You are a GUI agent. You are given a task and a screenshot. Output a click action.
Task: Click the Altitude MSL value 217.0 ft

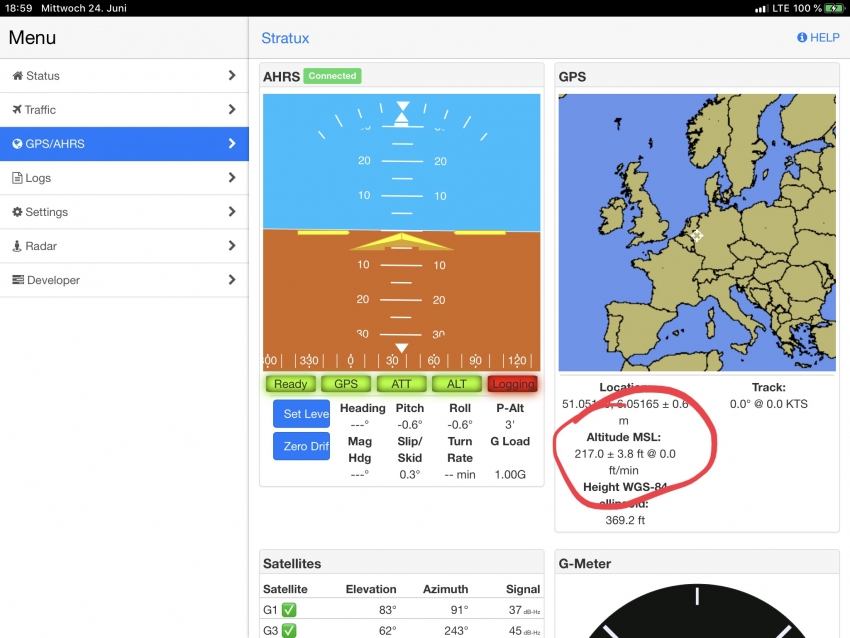624,462
